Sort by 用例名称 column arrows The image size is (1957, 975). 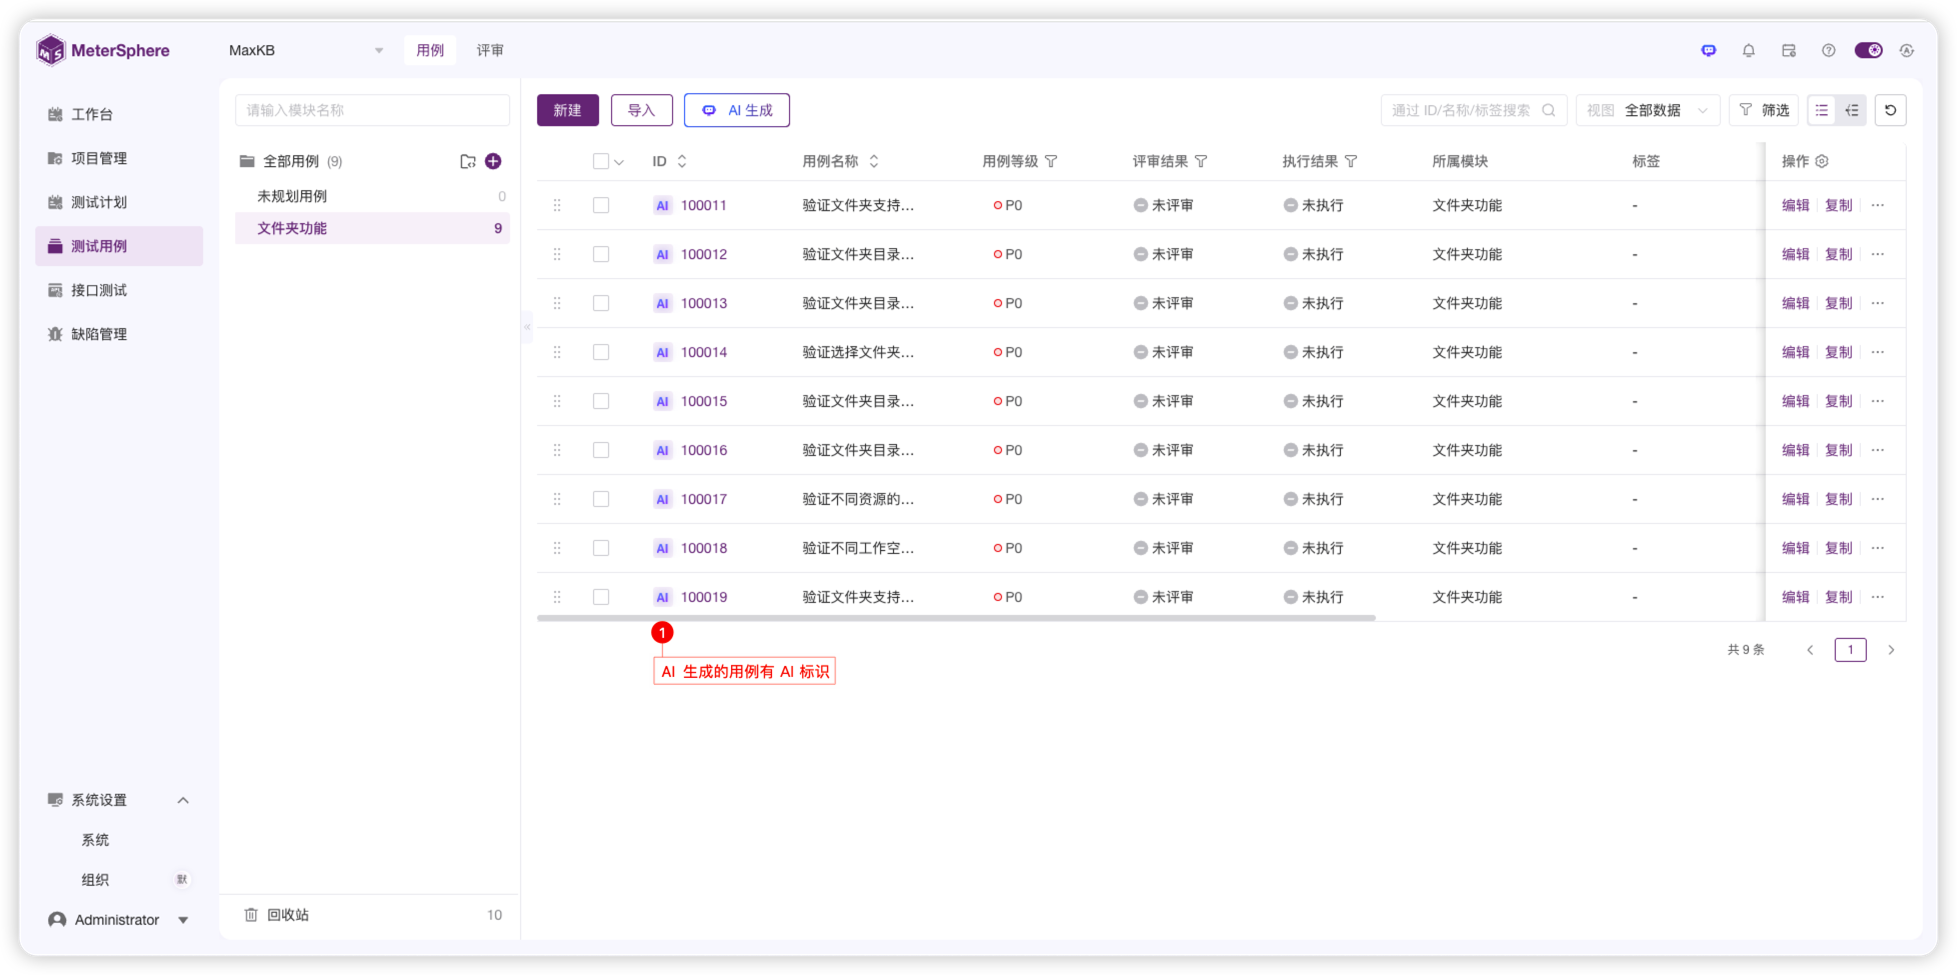pos(874,161)
